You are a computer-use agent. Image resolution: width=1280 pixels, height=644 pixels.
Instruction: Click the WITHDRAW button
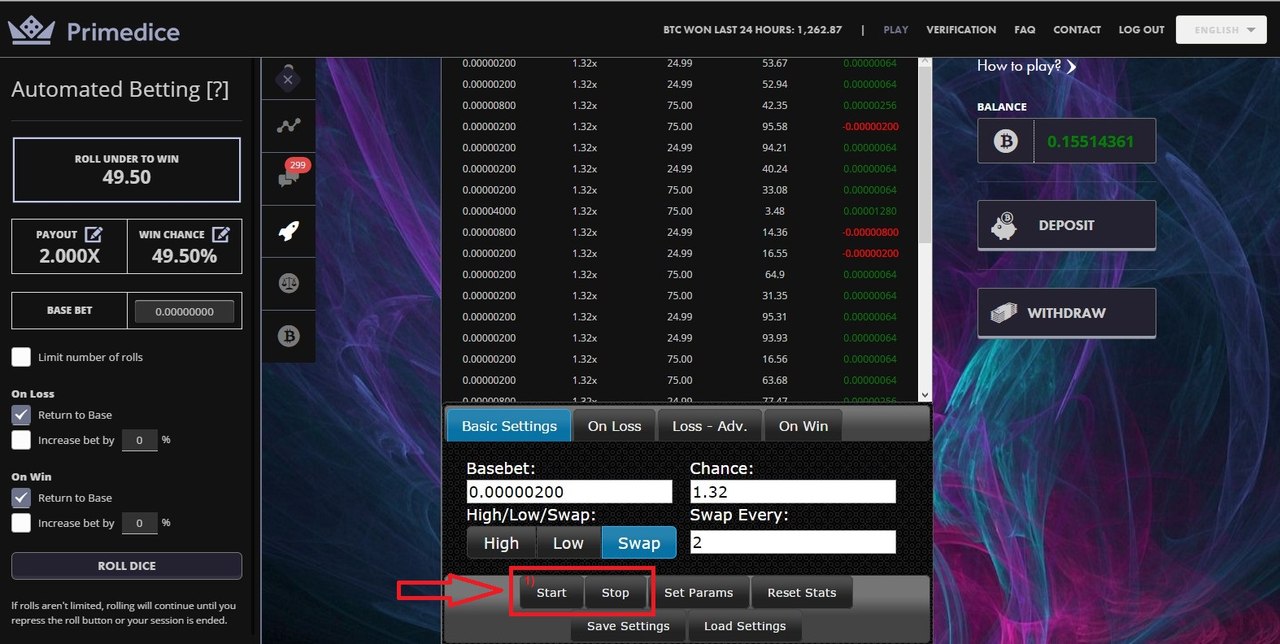click(1066, 313)
